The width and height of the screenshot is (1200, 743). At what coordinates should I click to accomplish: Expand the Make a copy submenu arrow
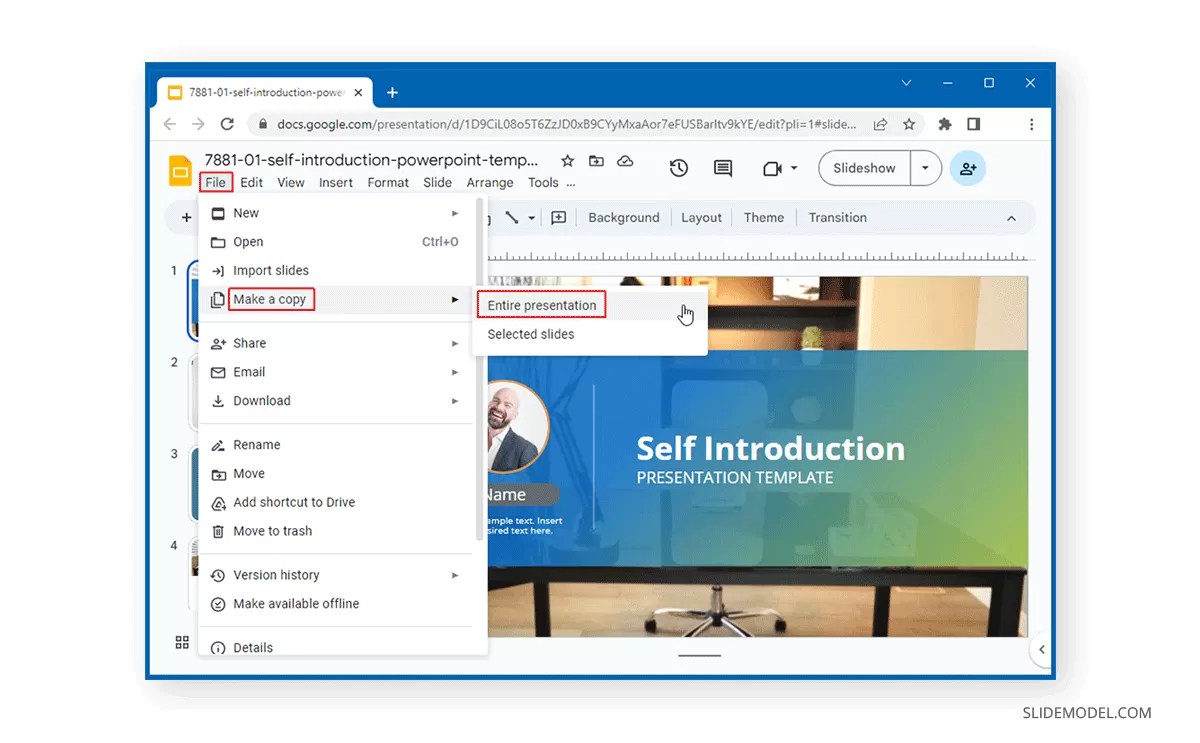(x=455, y=299)
